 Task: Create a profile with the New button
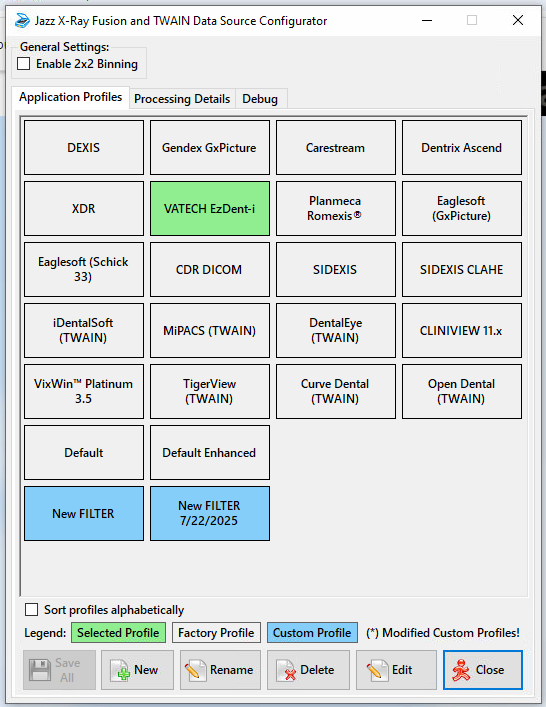(x=138, y=670)
